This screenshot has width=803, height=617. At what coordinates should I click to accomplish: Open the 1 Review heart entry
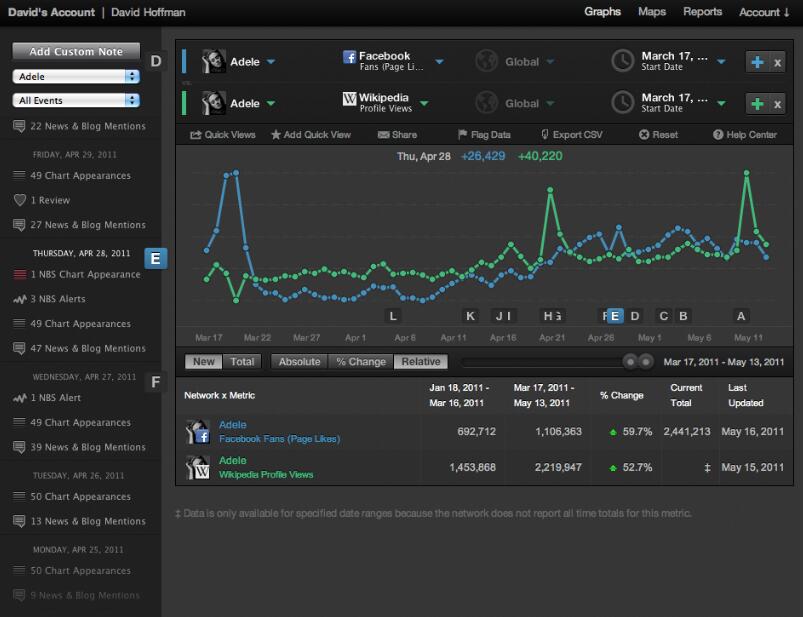42,200
